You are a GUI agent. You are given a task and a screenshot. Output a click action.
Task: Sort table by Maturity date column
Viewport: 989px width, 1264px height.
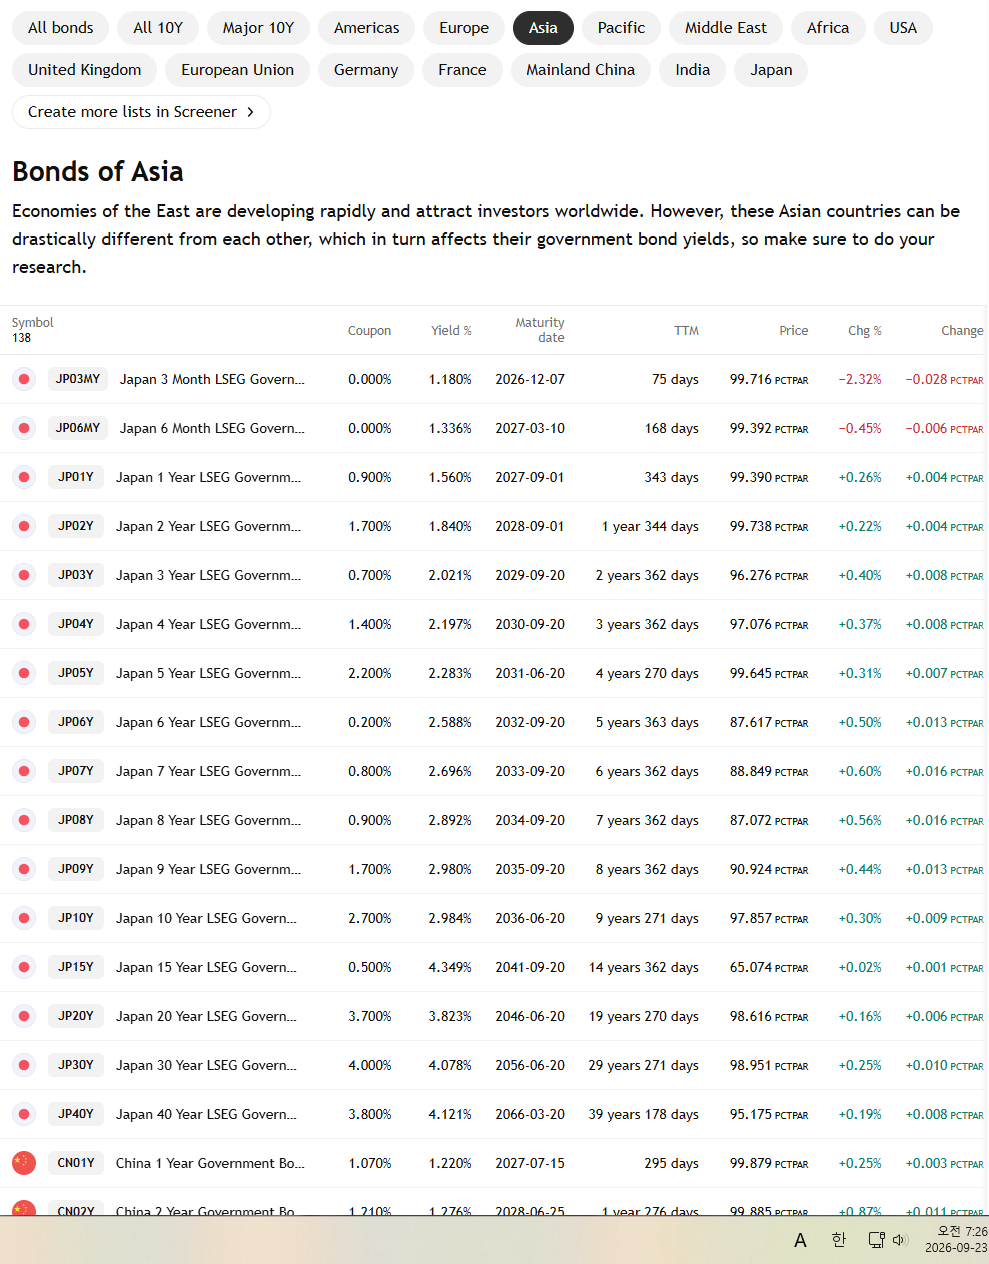click(x=540, y=330)
